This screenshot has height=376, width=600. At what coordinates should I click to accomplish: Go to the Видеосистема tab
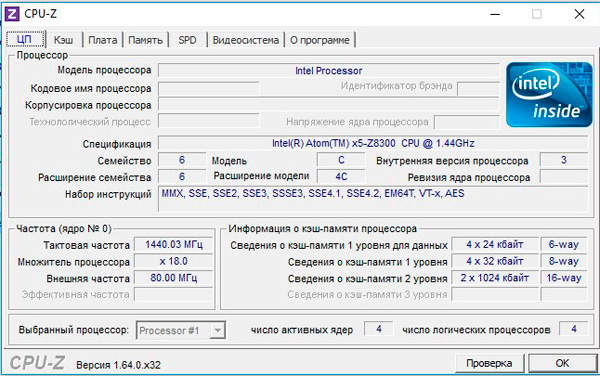pos(246,40)
